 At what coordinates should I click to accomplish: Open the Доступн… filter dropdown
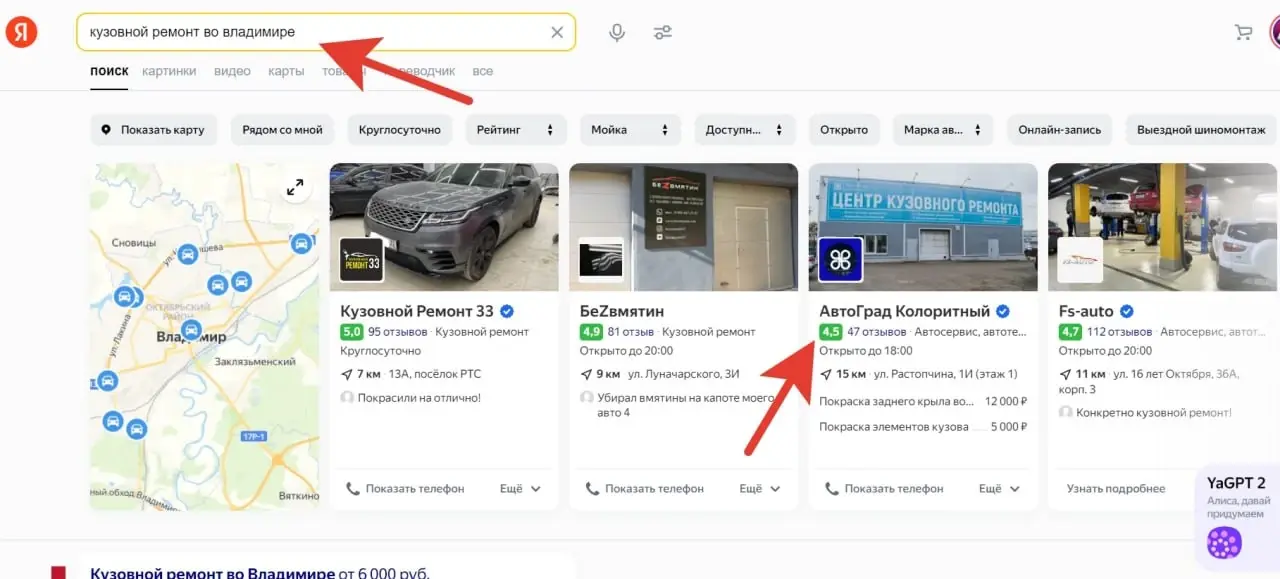point(744,130)
